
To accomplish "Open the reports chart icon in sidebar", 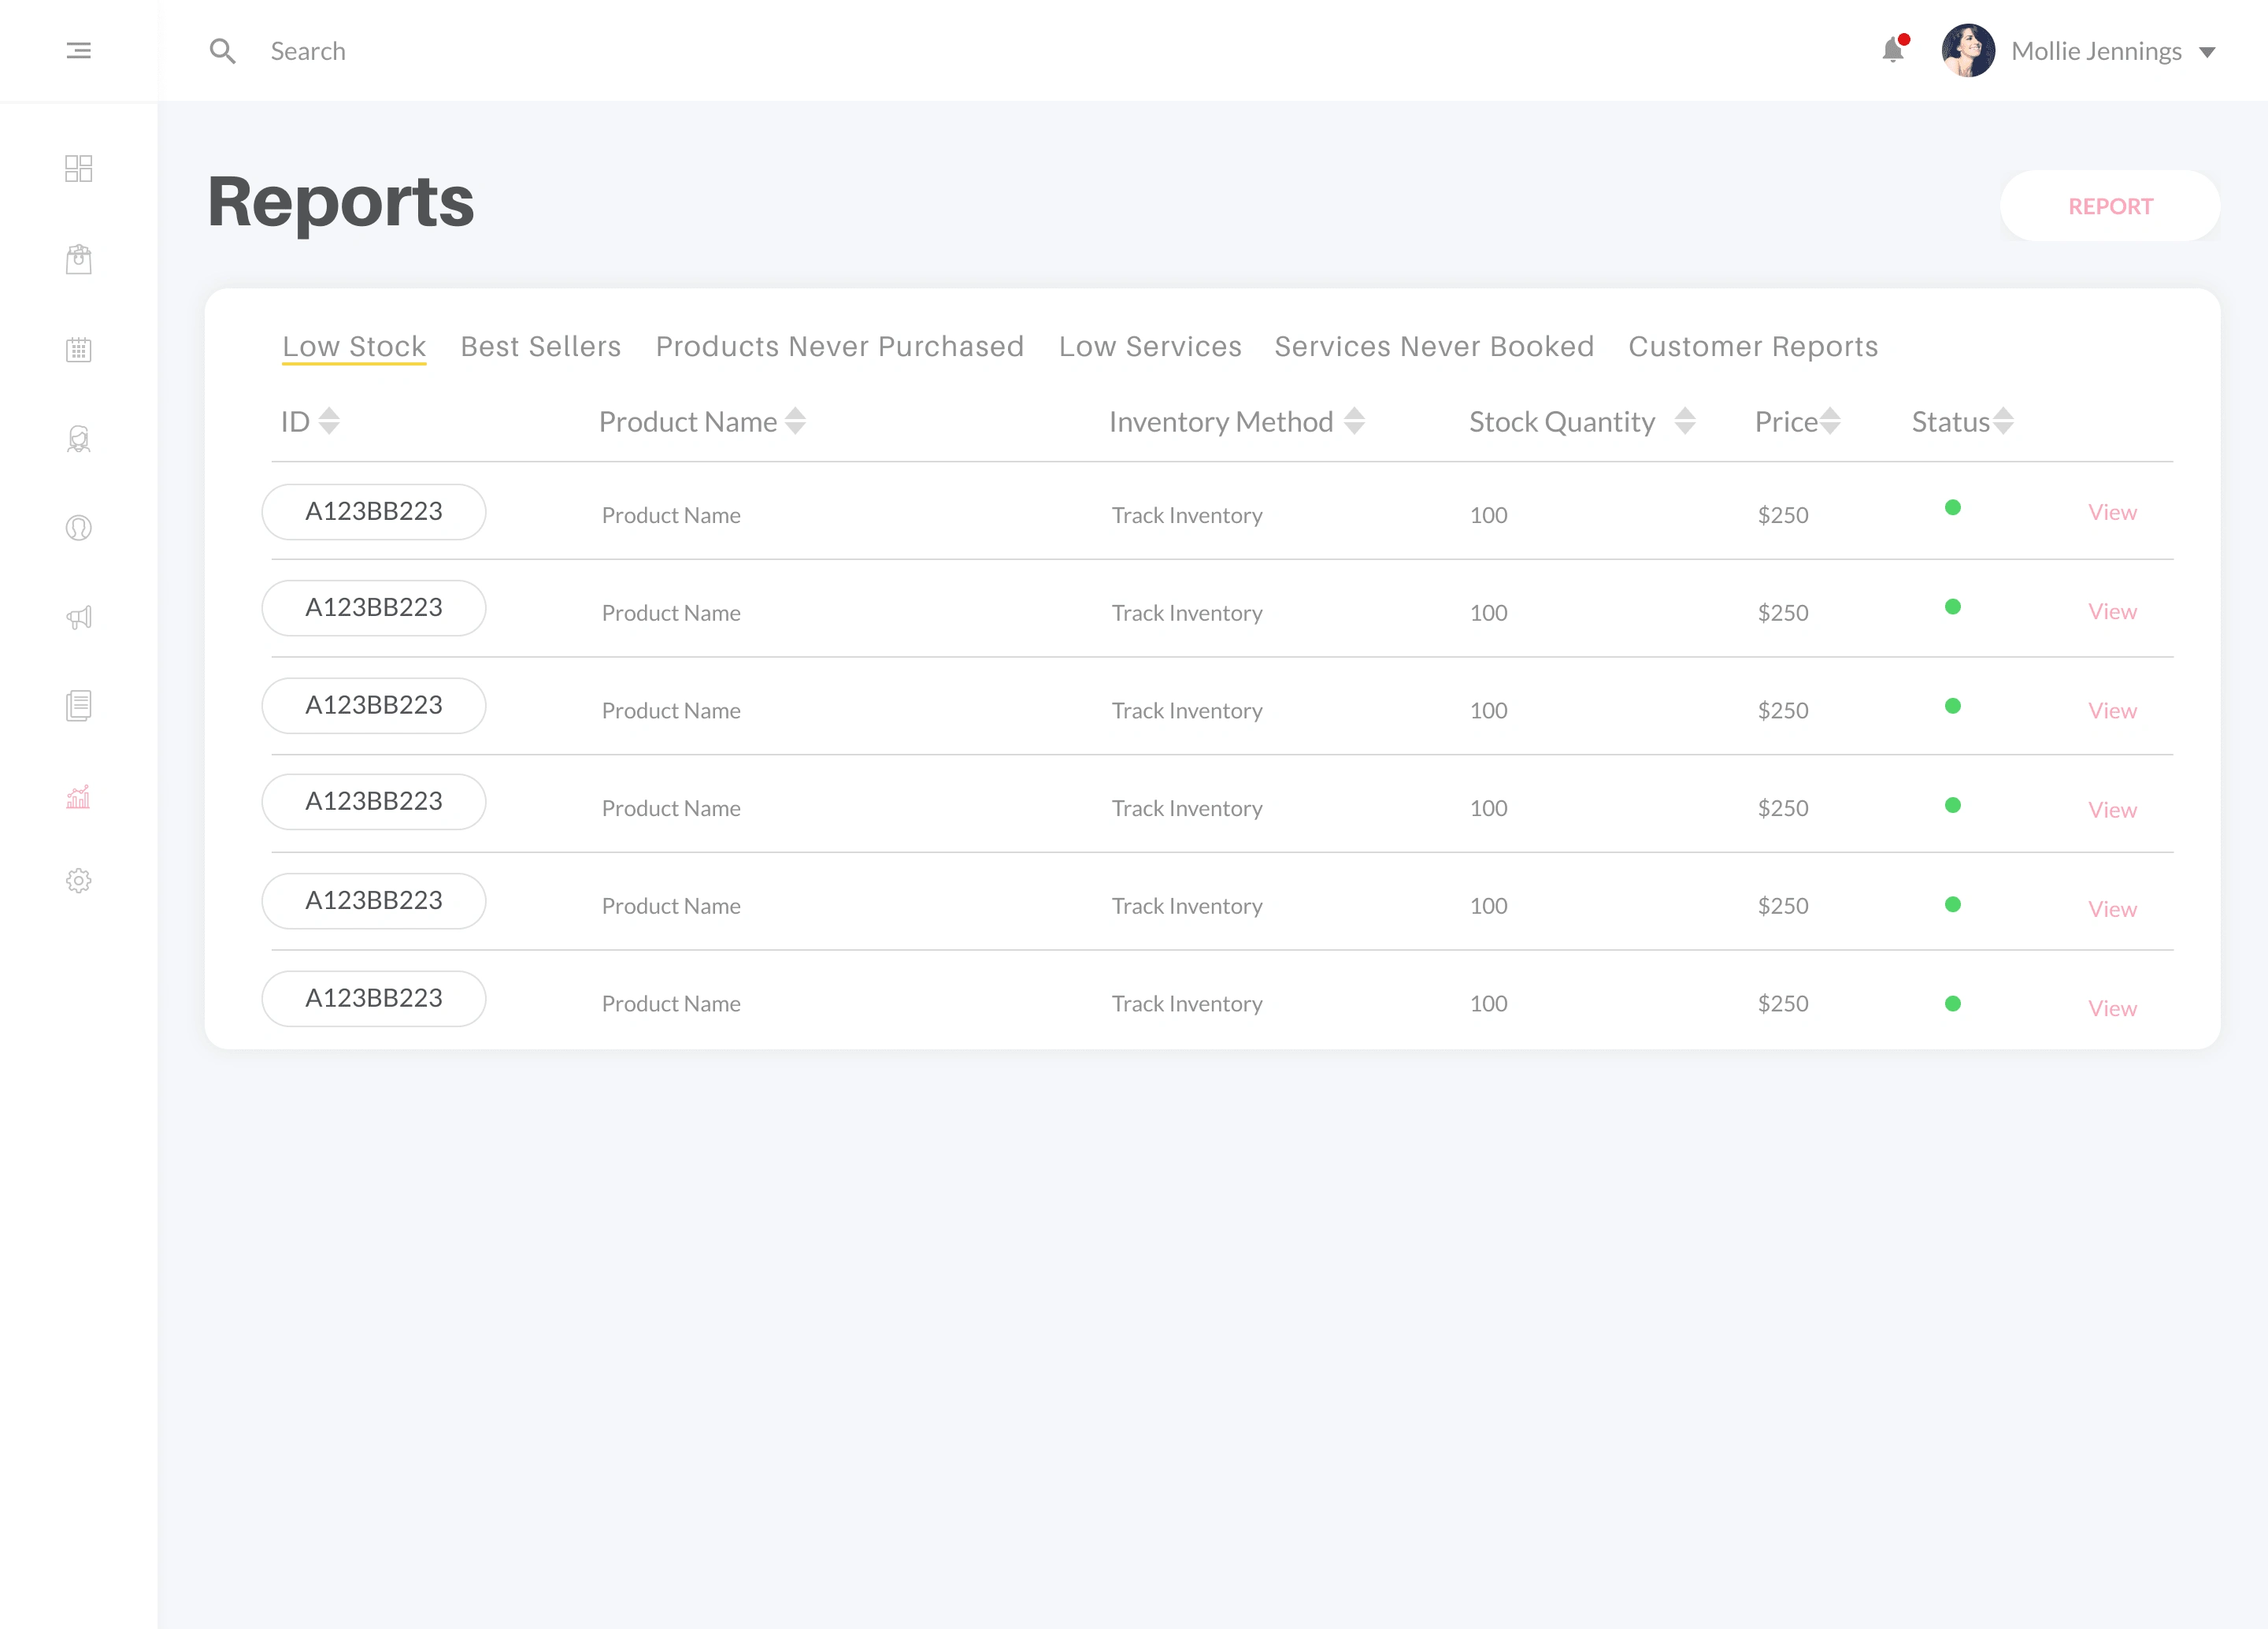I will coord(78,797).
